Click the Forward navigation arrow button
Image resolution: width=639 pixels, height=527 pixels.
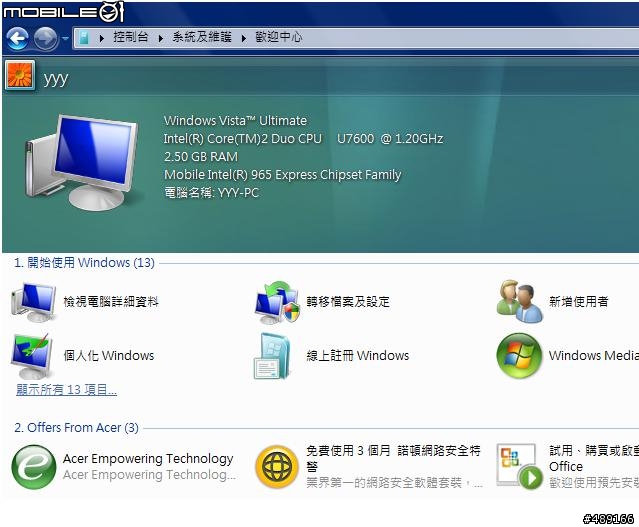click(x=45, y=38)
